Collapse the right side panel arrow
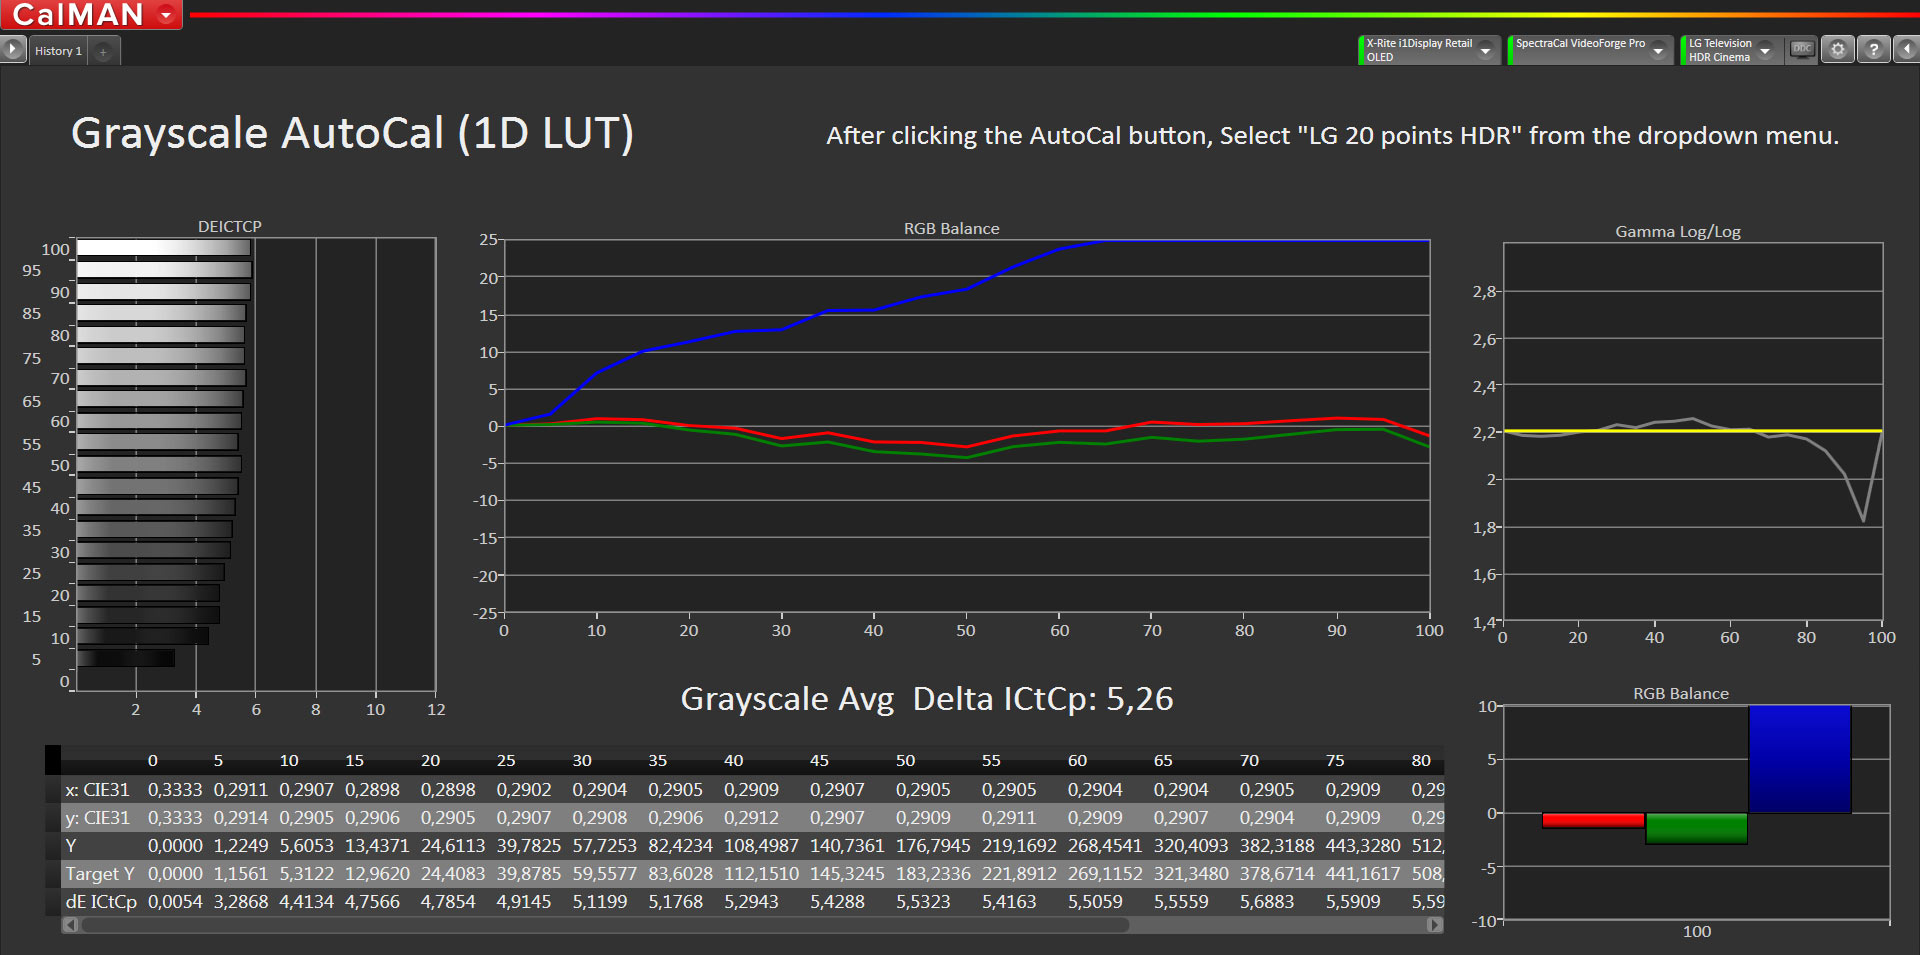Image resolution: width=1920 pixels, height=955 pixels. [x=1907, y=49]
